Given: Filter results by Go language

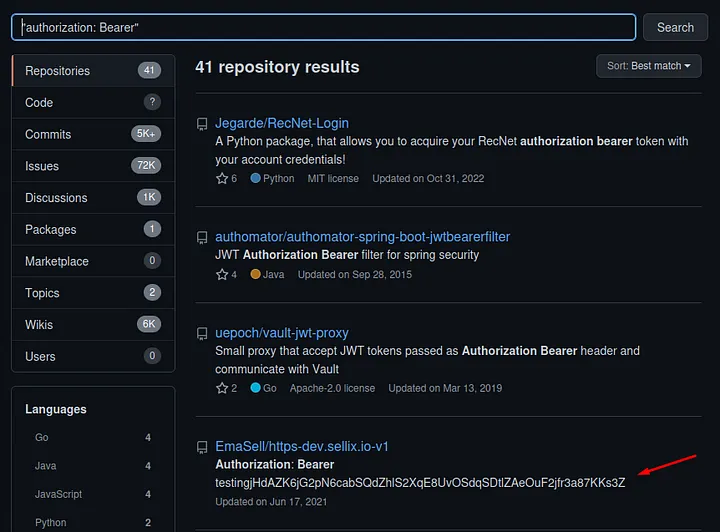Looking at the screenshot, I should (93, 437).
